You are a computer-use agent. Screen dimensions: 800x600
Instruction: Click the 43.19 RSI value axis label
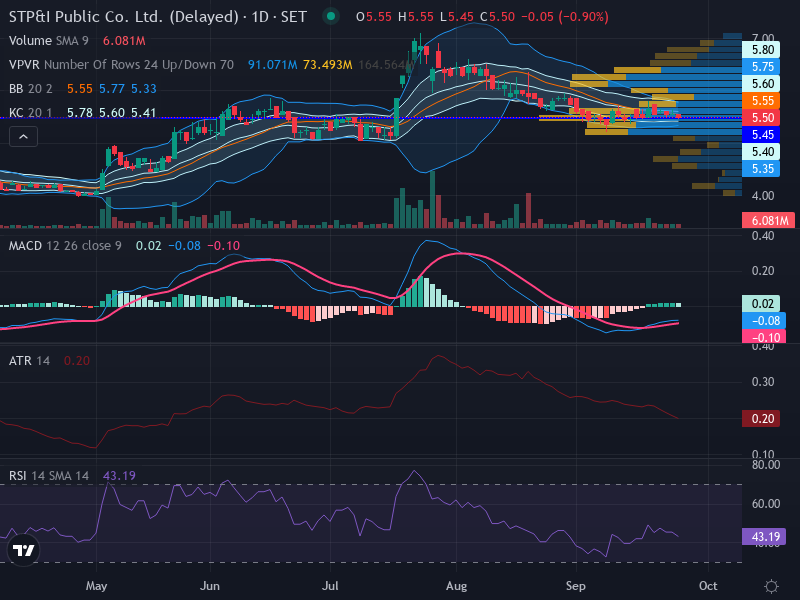[x=764, y=537]
